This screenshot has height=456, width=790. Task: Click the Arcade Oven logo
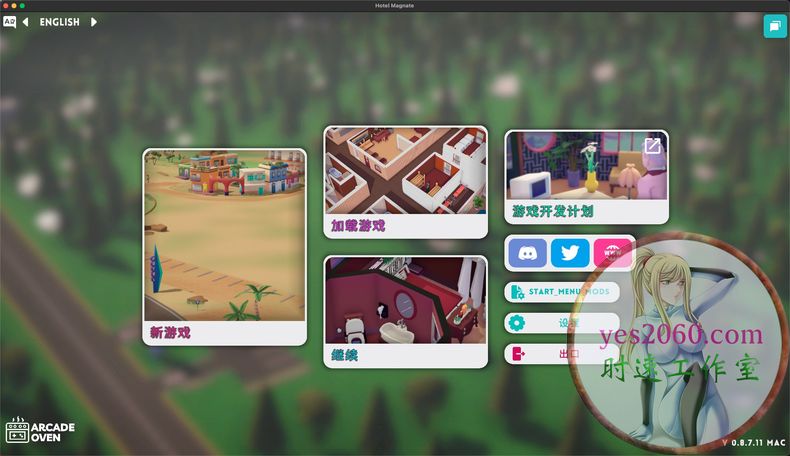40,431
